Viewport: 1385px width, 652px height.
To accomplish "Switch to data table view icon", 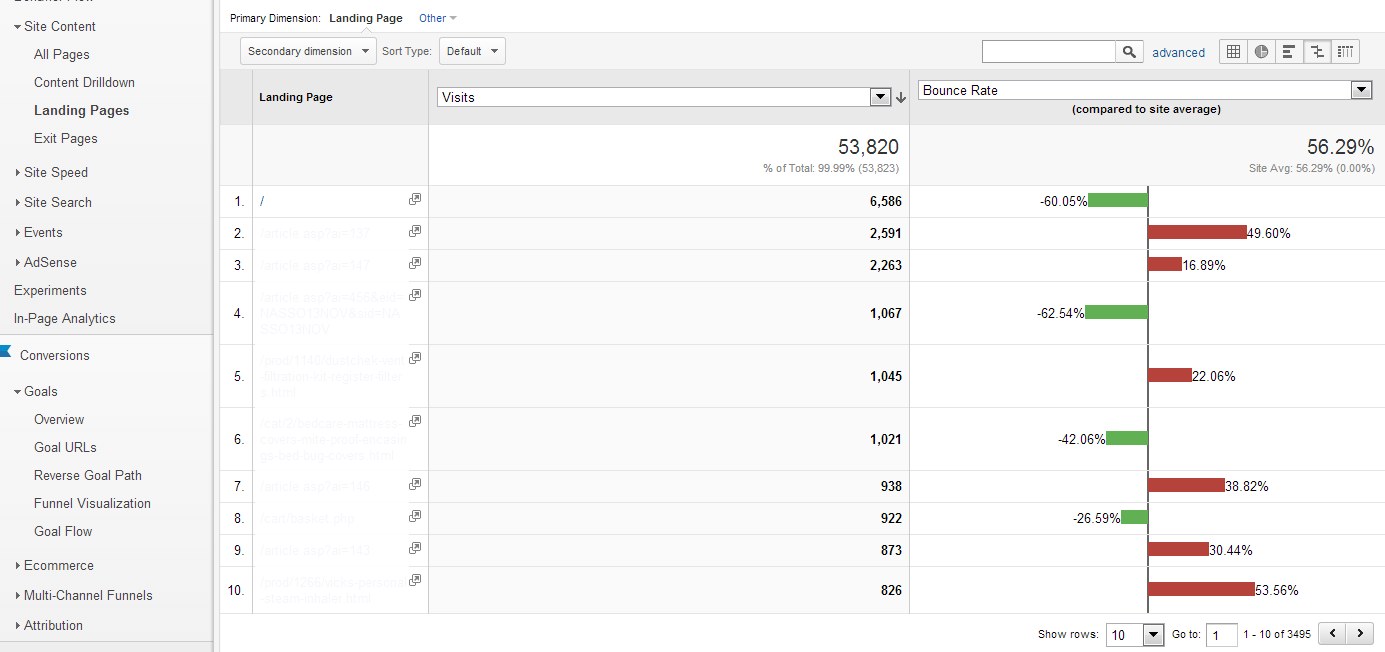I will pyautogui.click(x=1233, y=52).
